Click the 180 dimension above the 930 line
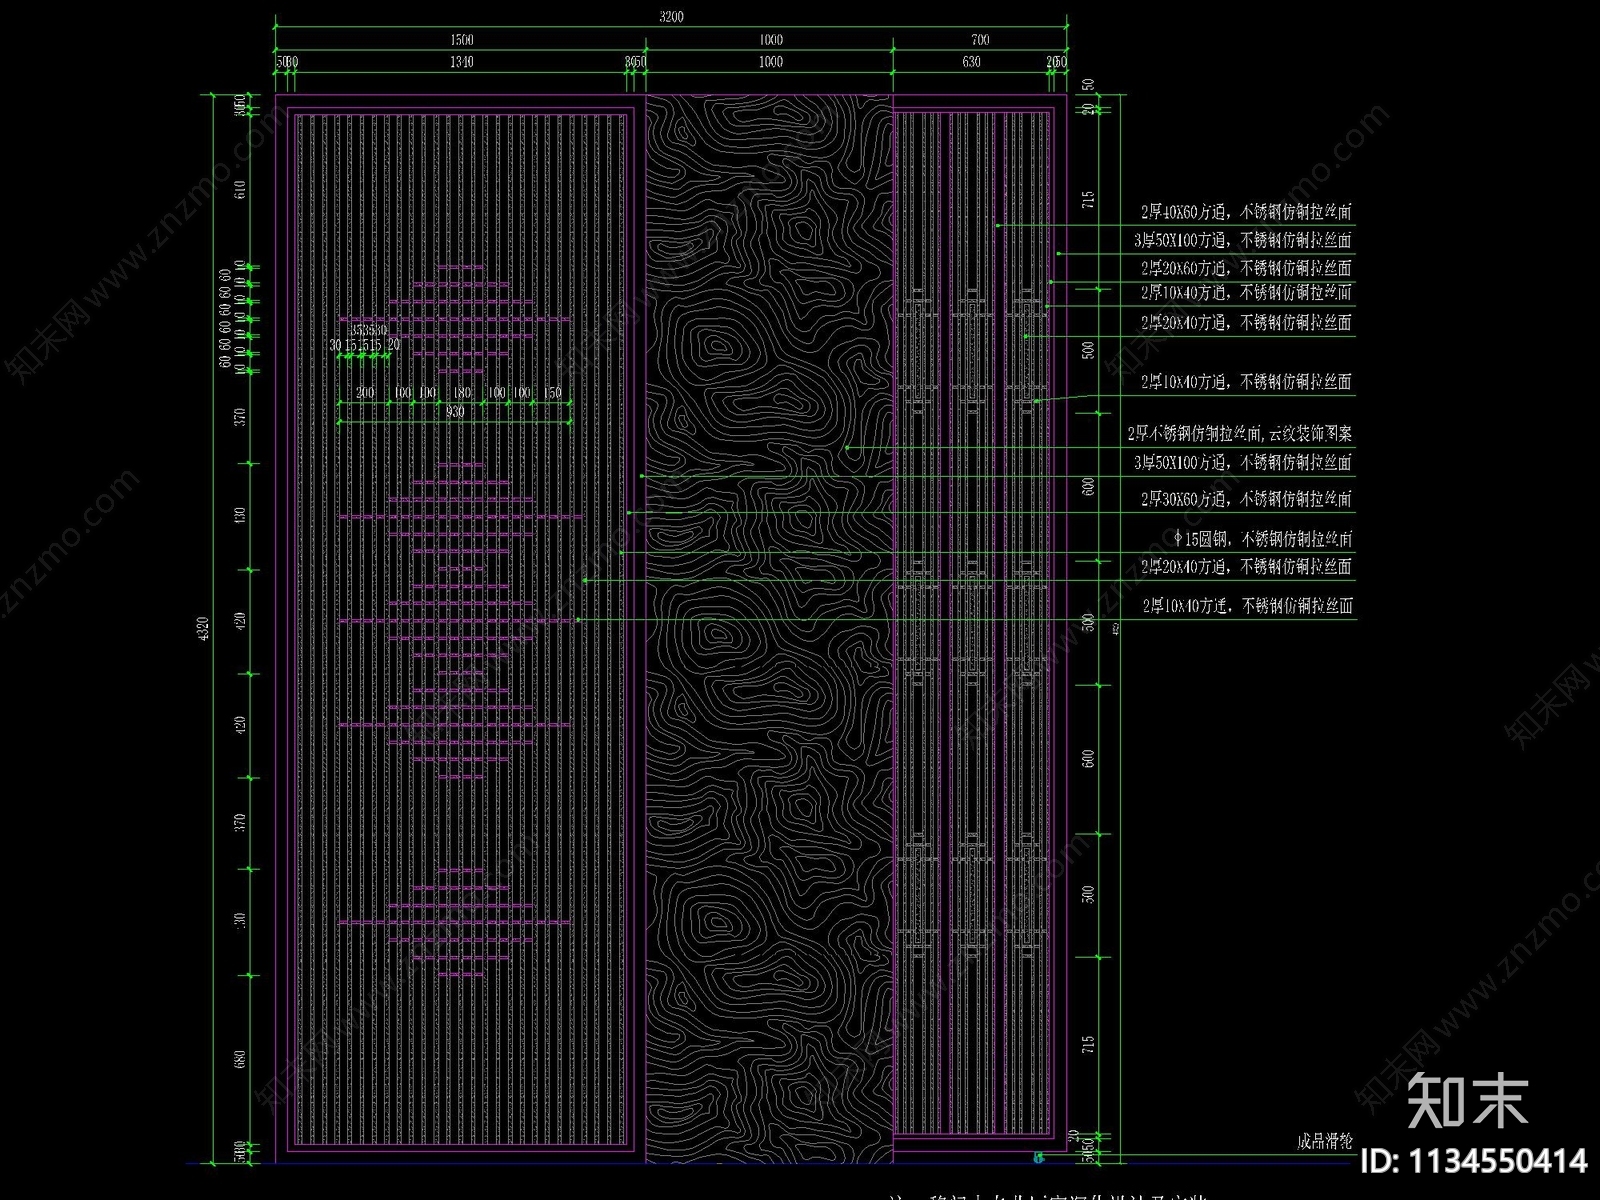Image resolution: width=1600 pixels, height=1200 pixels. tap(461, 393)
